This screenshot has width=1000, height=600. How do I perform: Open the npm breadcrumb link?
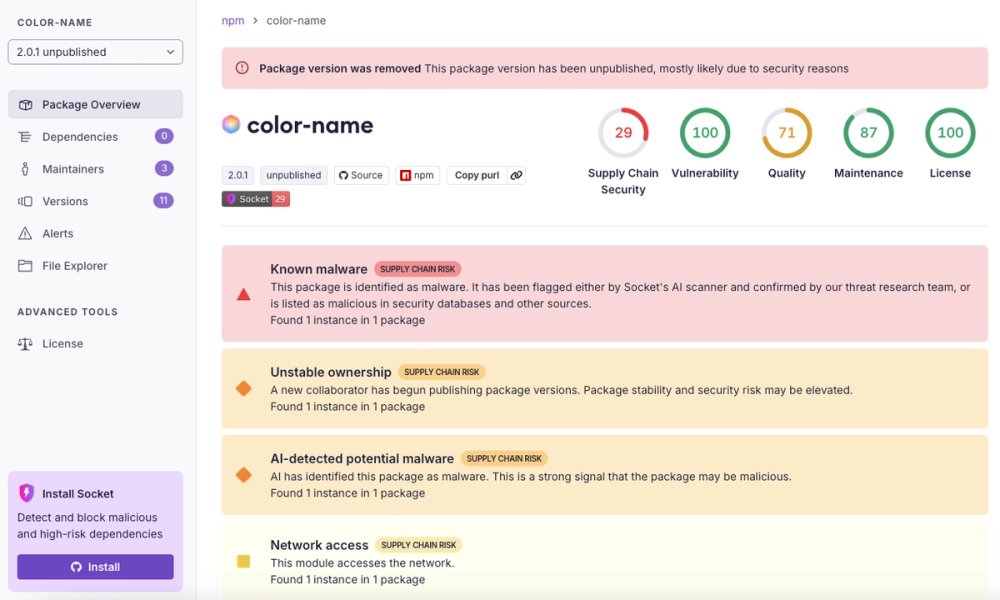point(233,20)
